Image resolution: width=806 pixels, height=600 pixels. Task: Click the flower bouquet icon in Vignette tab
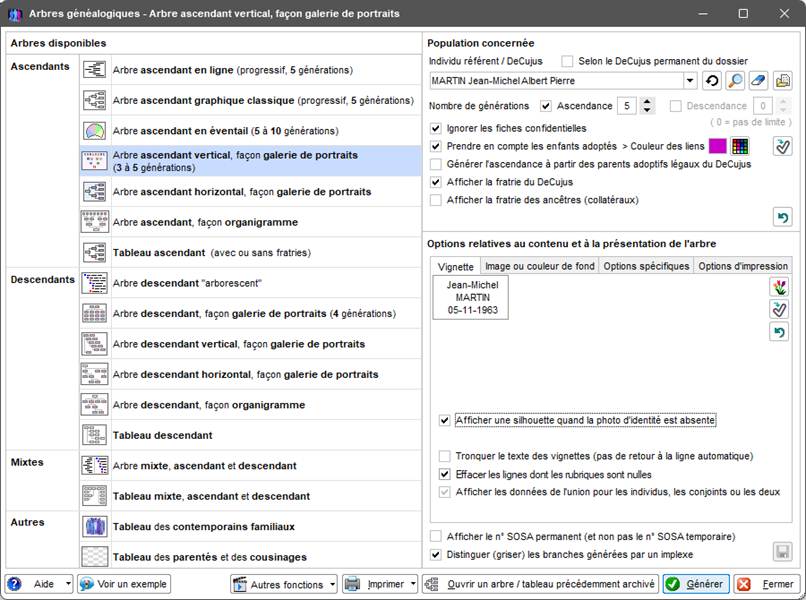pyautogui.click(x=780, y=288)
